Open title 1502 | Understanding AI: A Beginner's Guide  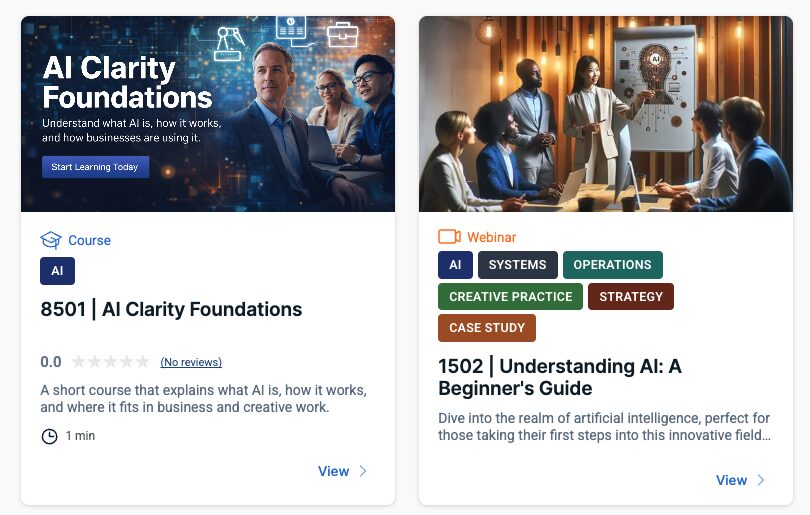click(x=560, y=377)
